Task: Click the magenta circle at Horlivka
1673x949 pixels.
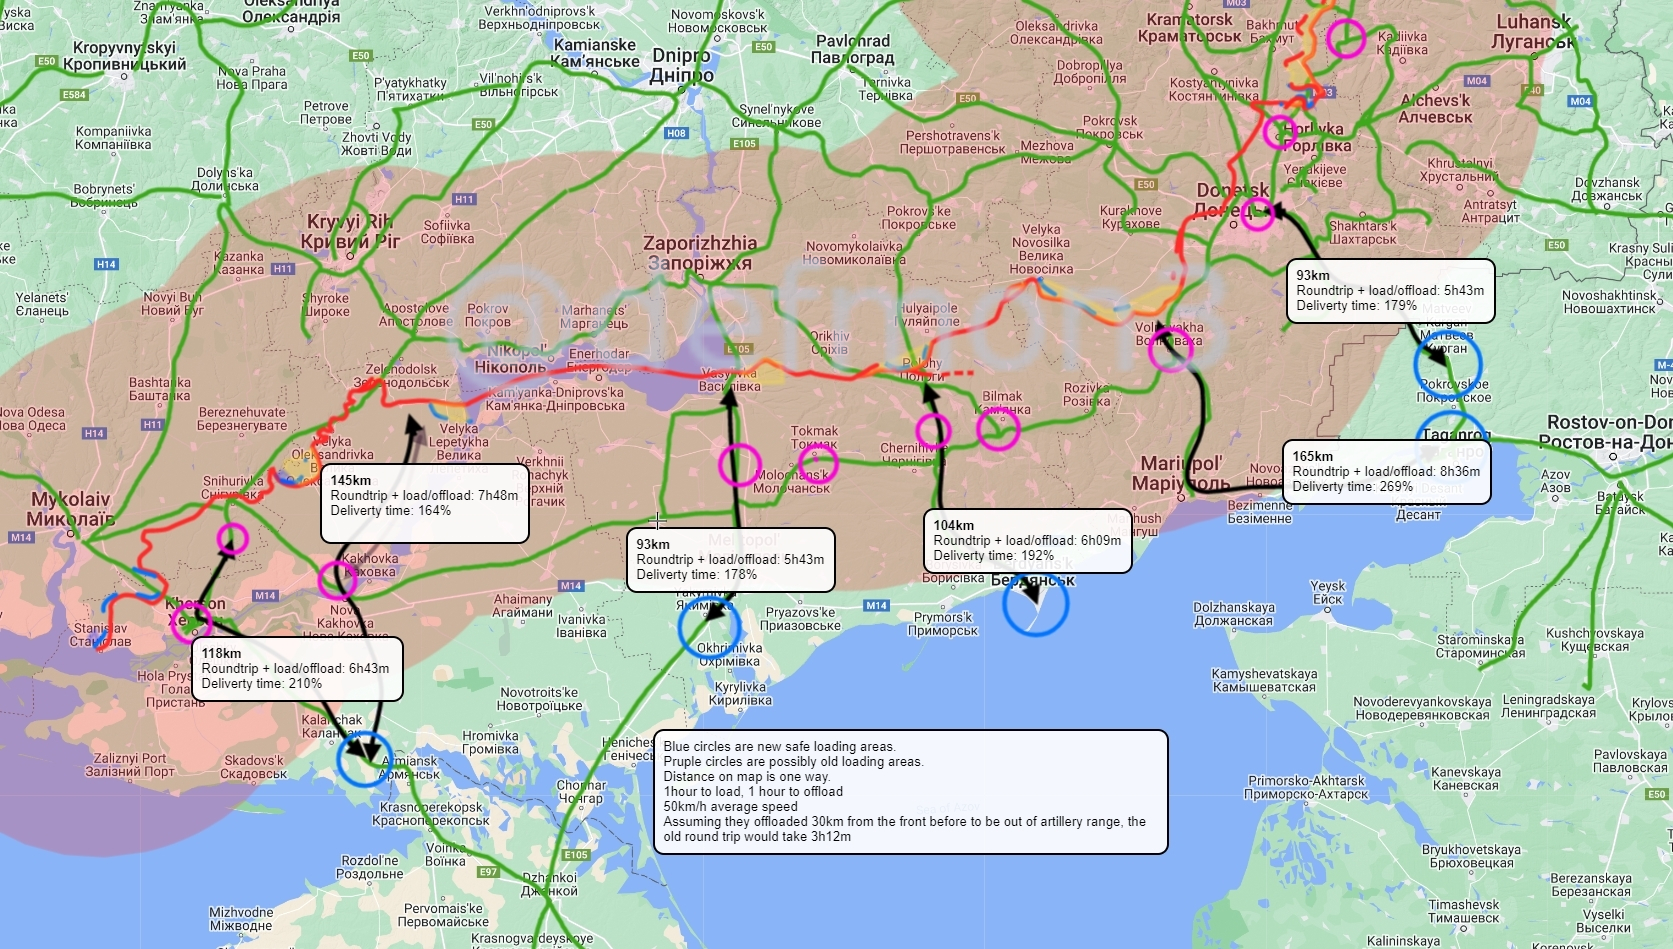Action: click(1280, 131)
